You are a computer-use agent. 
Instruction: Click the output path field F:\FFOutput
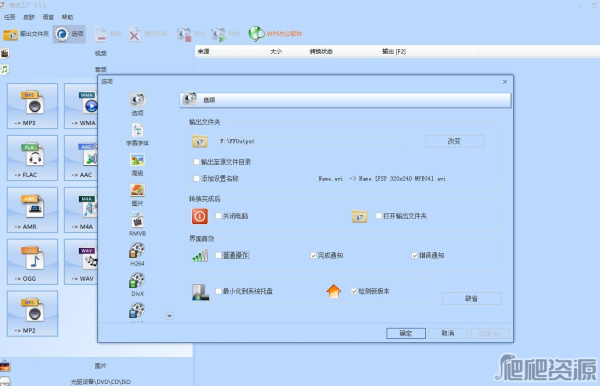(314, 141)
